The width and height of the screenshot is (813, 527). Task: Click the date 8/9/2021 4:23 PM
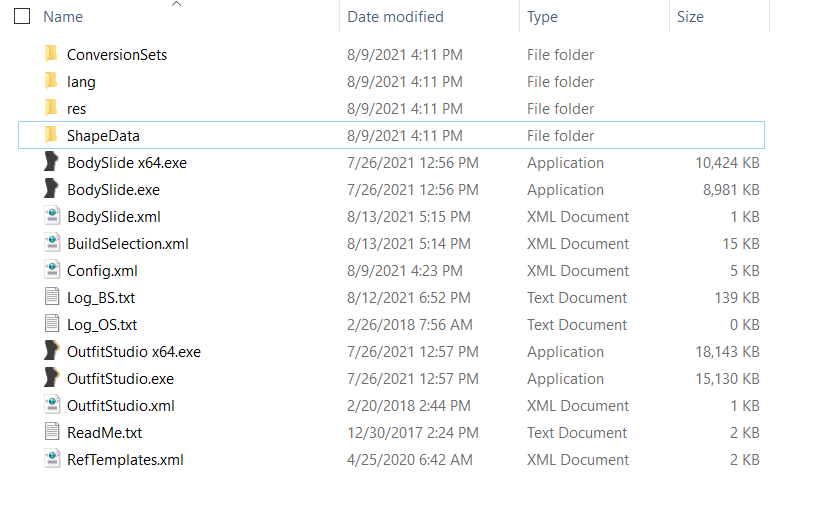[404, 271]
